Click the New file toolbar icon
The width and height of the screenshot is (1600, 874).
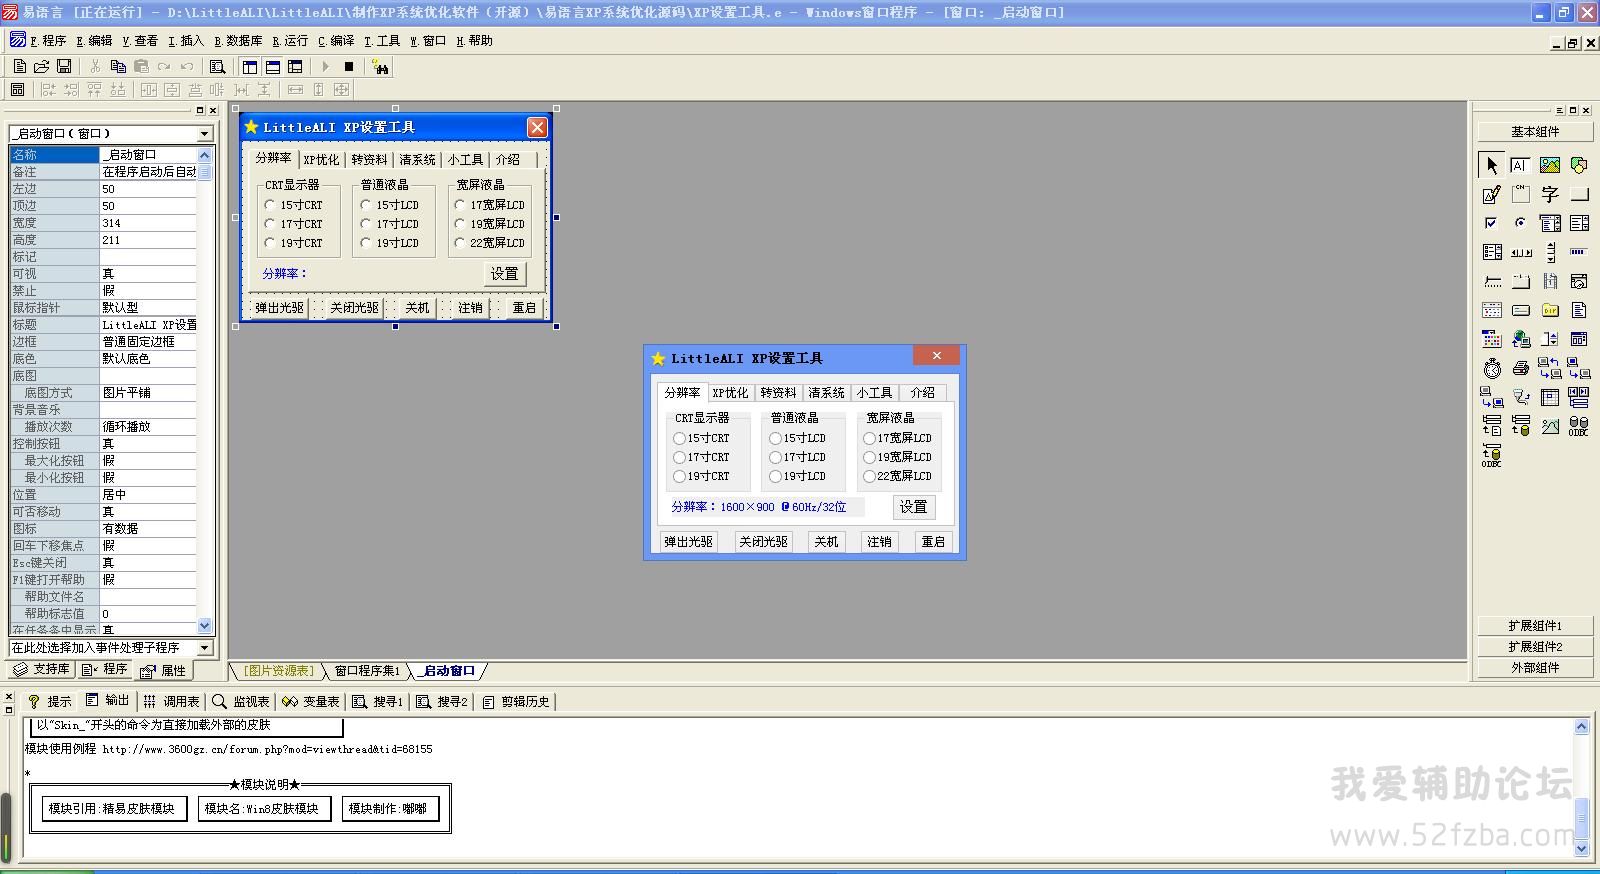pyautogui.click(x=20, y=67)
